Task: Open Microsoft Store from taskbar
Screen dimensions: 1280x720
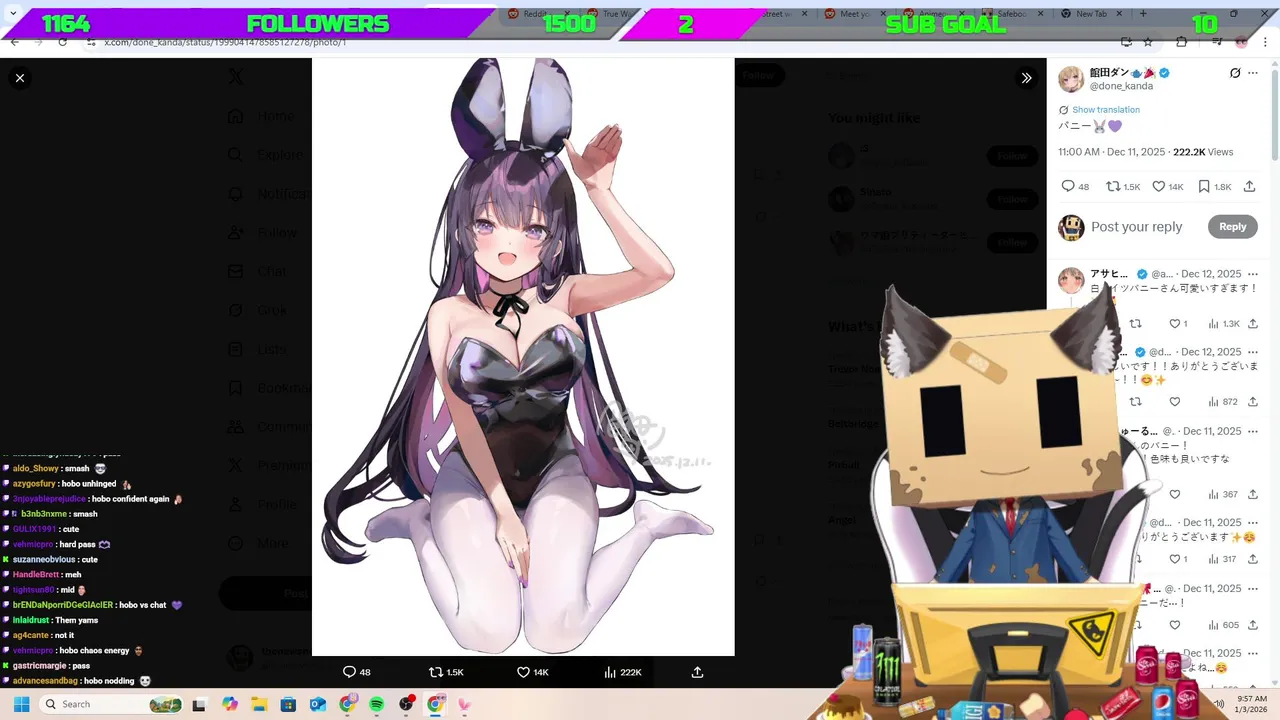Action: pyautogui.click(x=289, y=704)
